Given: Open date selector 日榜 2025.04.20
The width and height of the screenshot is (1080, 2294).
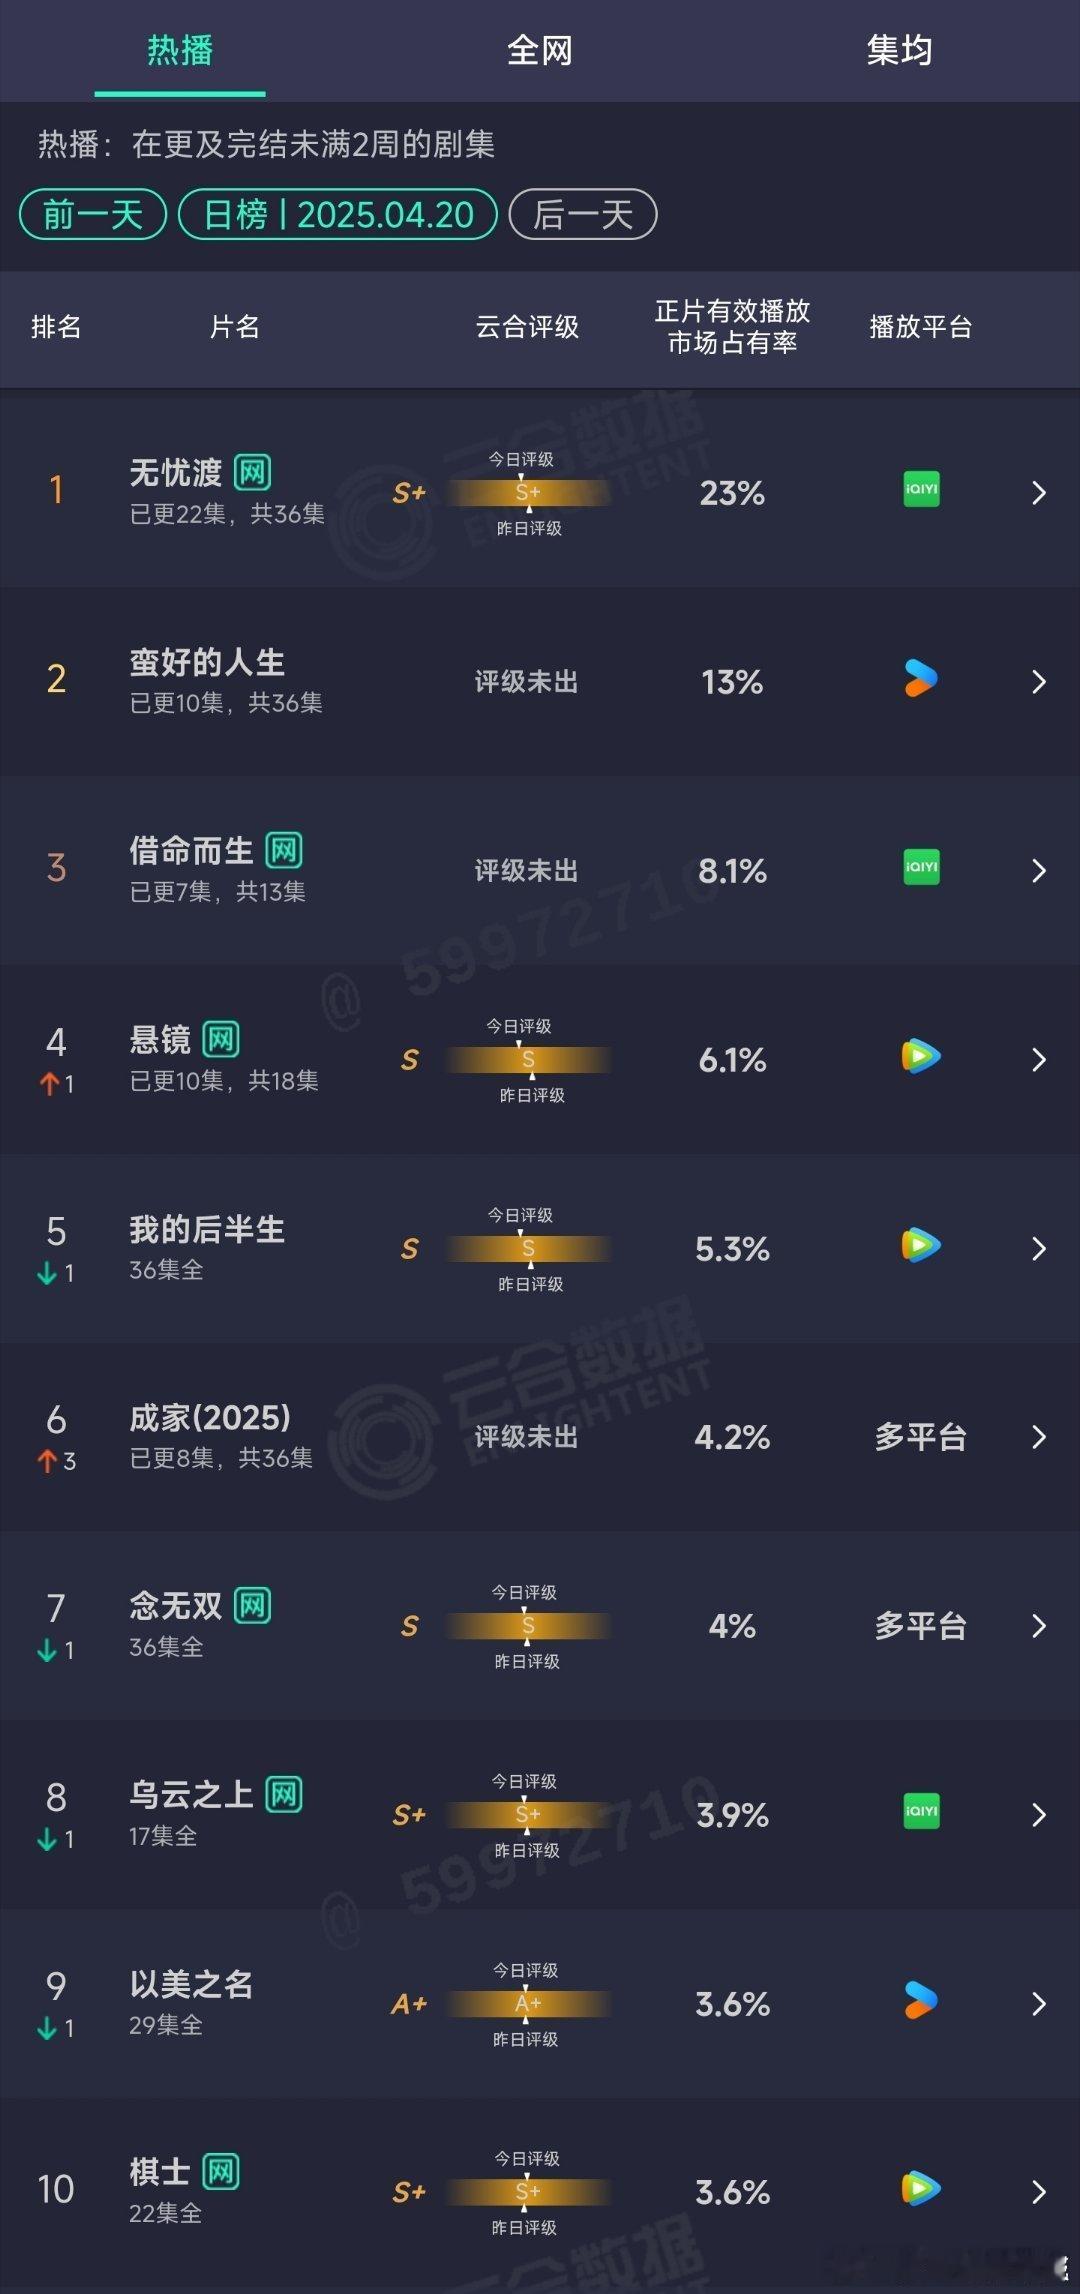Looking at the screenshot, I should point(338,214).
